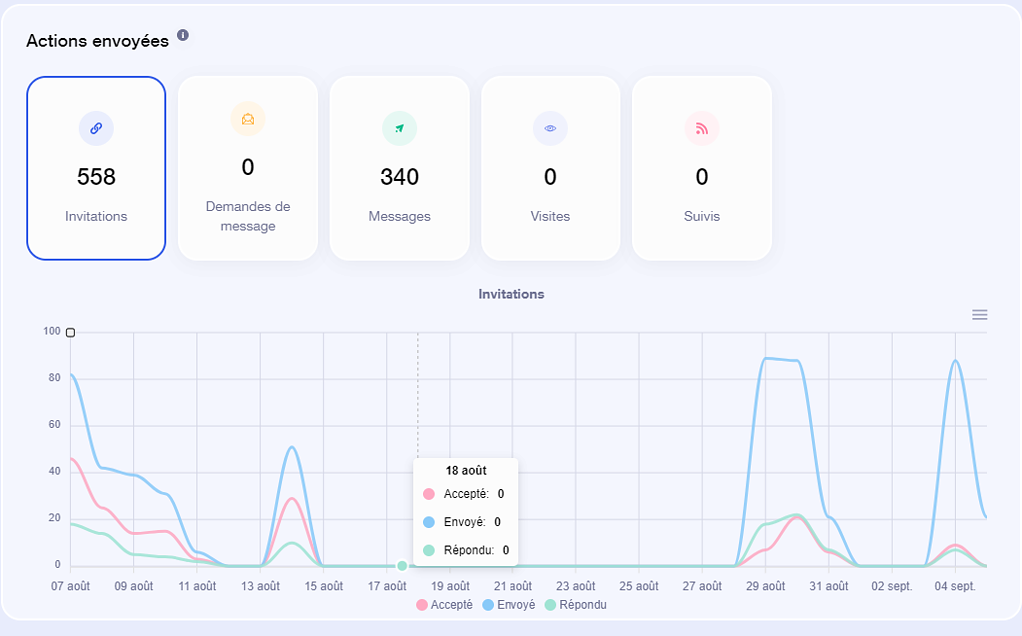Toggle the Accepté series in legend
The height and width of the screenshot is (636, 1022).
[x=445, y=605]
